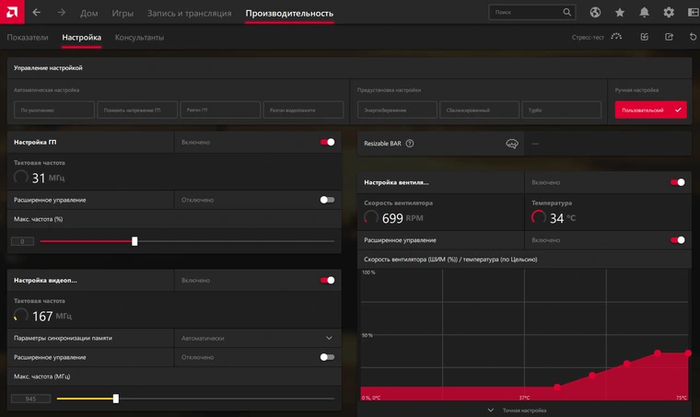Open notifications bell icon

click(x=644, y=13)
